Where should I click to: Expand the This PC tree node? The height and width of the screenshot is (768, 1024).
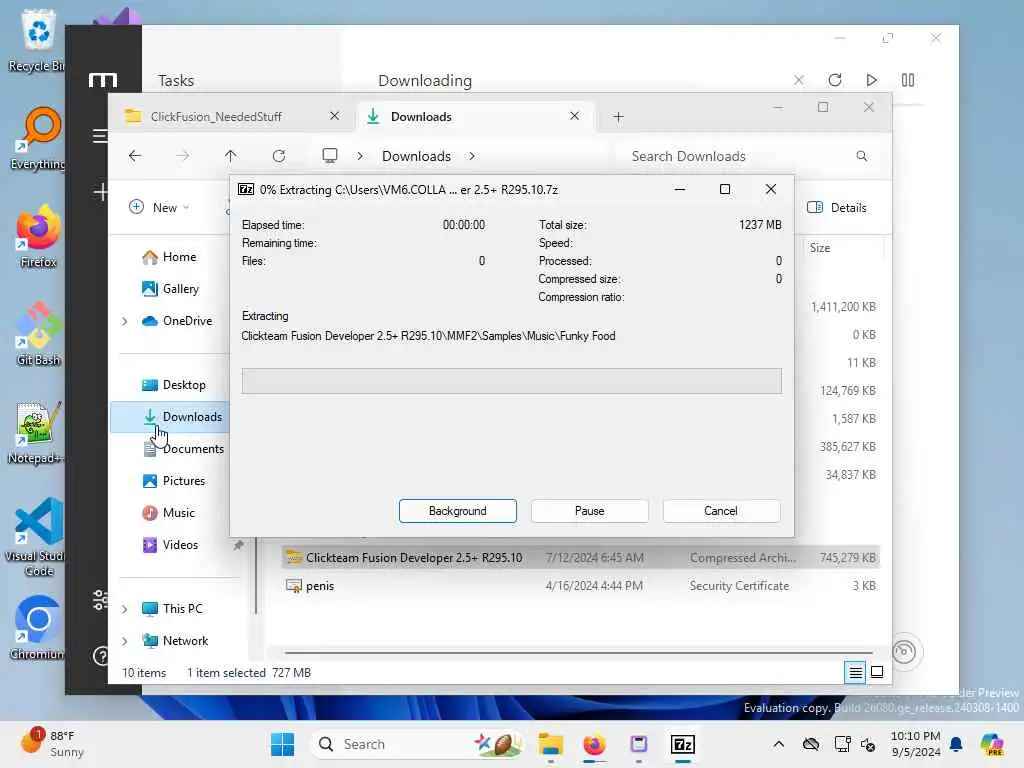coord(124,609)
